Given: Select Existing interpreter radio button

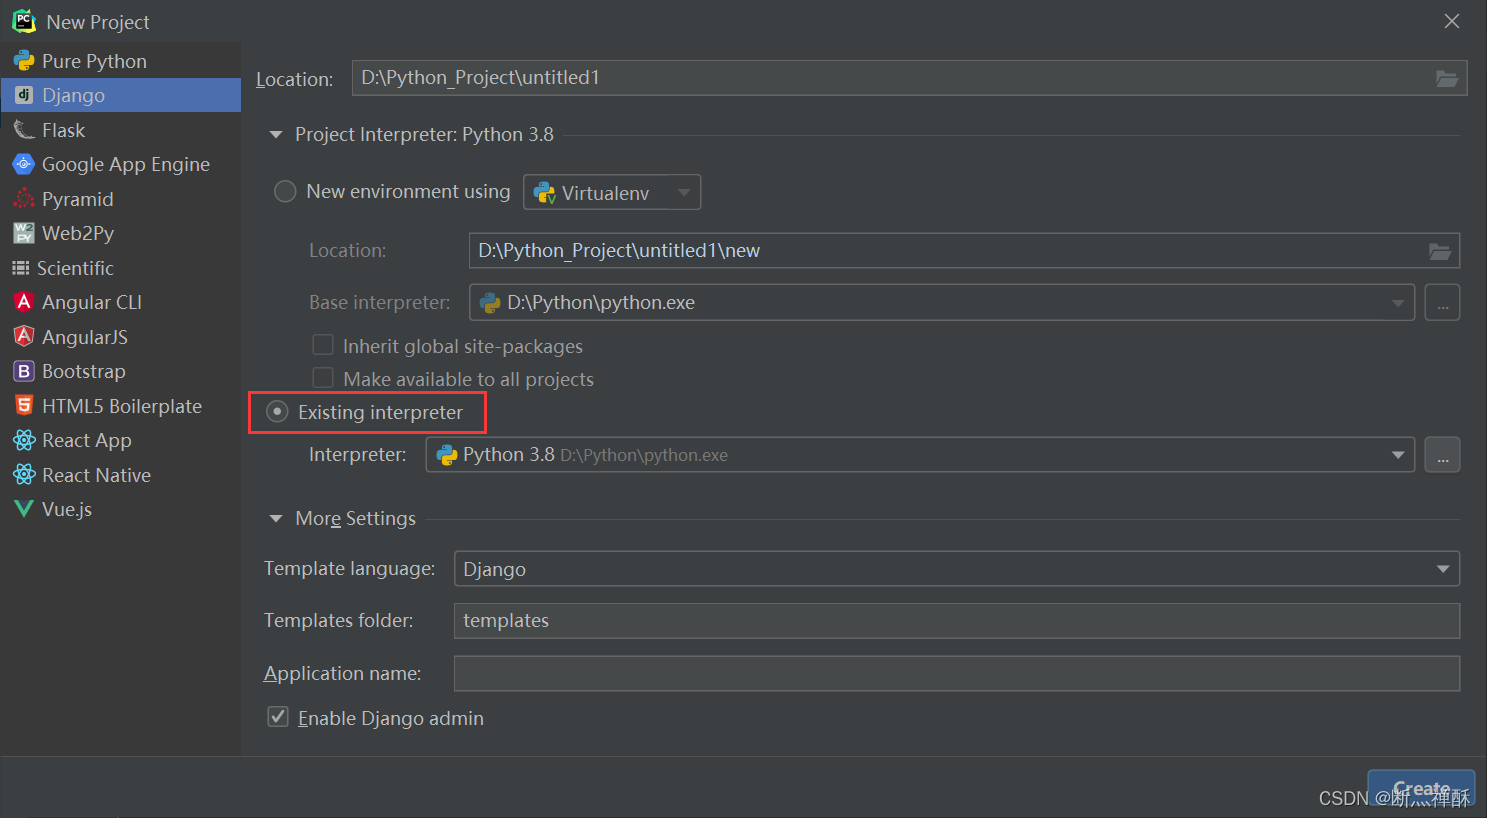Looking at the screenshot, I should [278, 412].
